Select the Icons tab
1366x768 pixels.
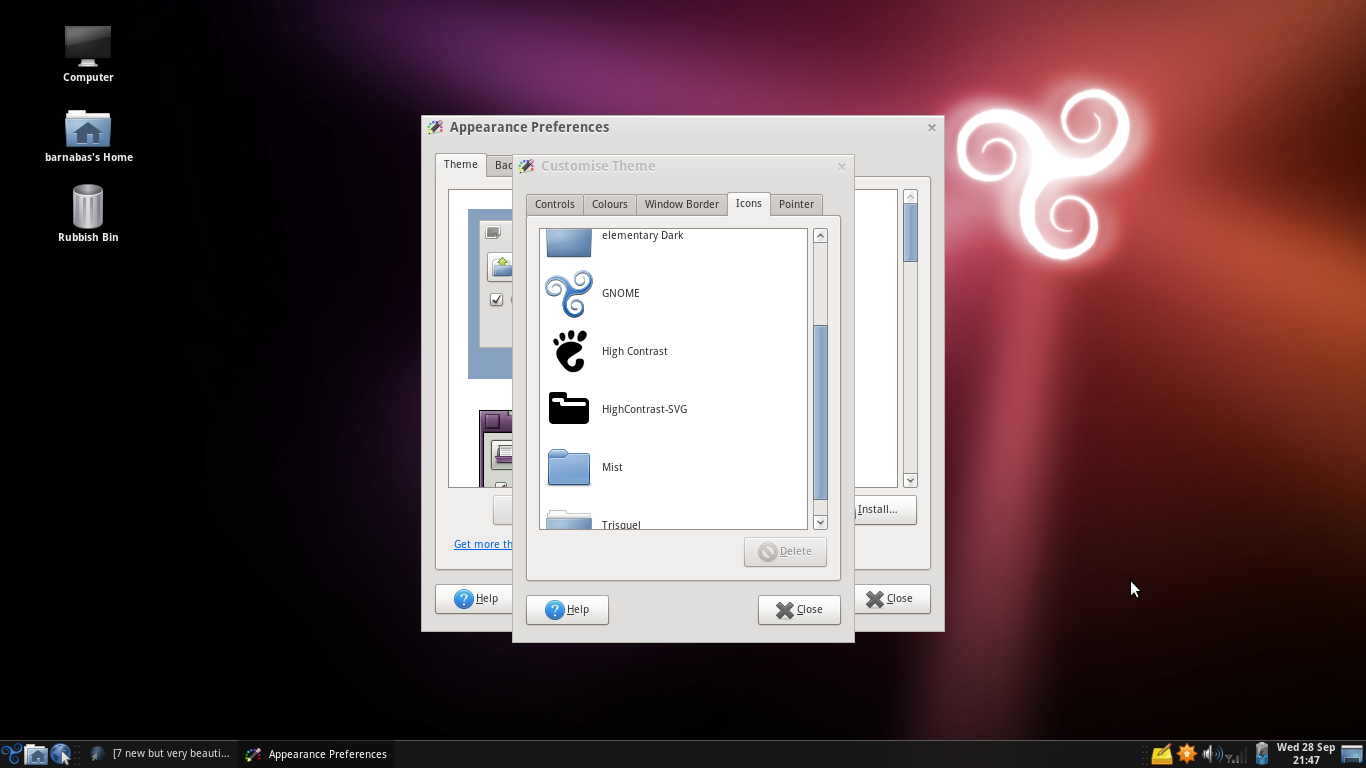click(749, 203)
